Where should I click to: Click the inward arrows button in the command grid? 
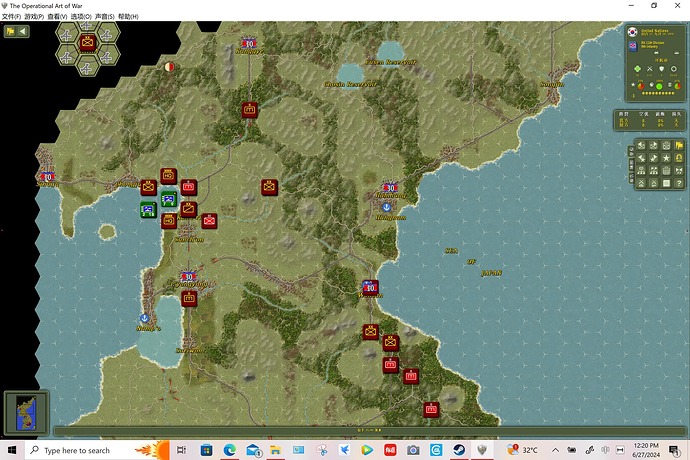click(679, 171)
